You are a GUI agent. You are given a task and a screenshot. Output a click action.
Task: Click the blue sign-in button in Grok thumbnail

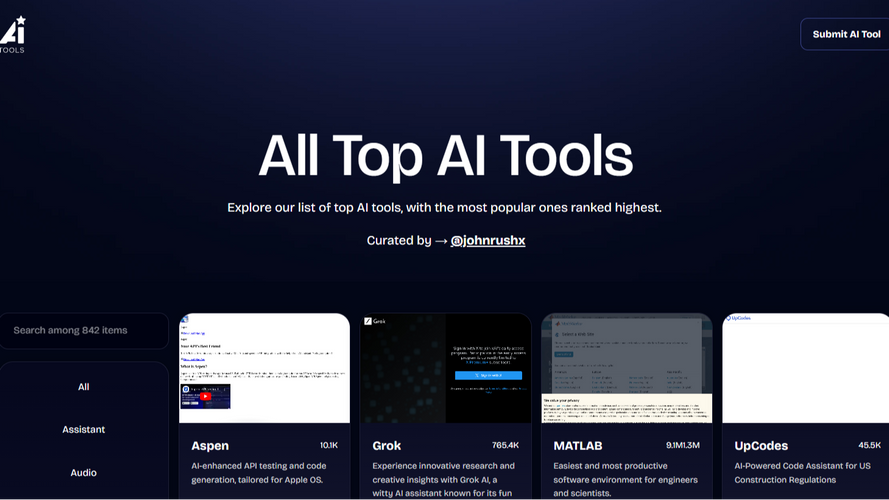[488, 375]
